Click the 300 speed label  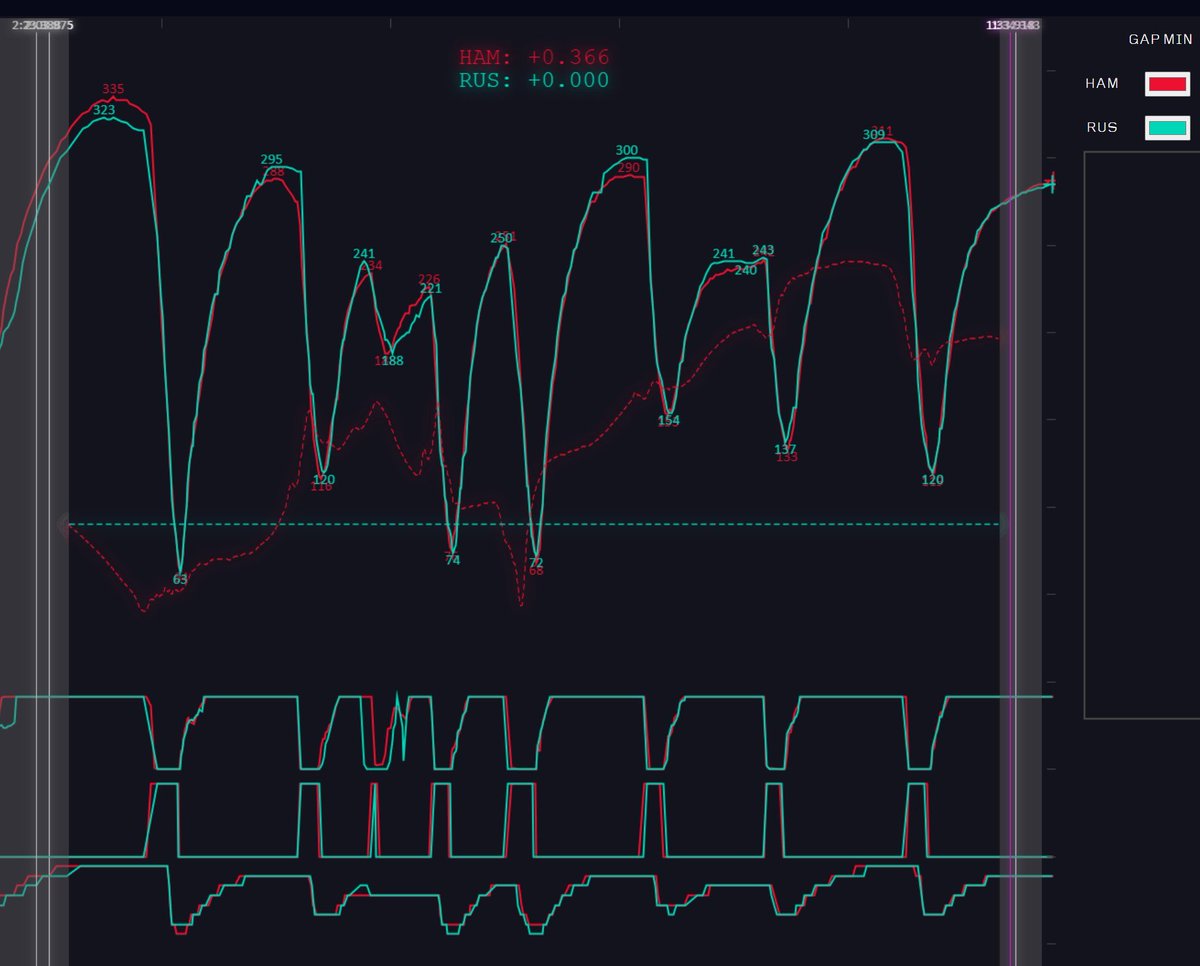pos(627,151)
